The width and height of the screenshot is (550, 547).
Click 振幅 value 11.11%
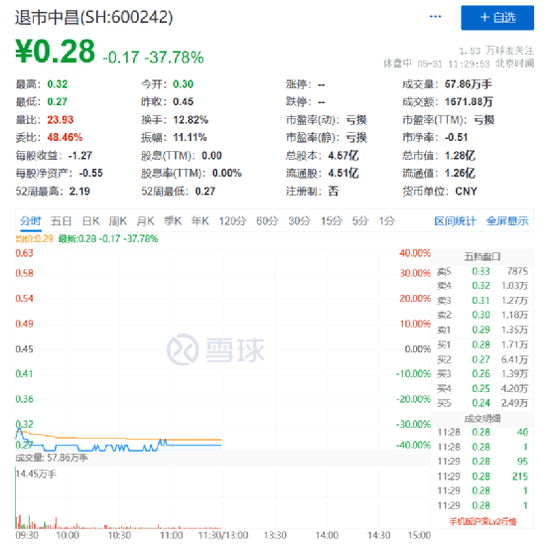click(190, 137)
